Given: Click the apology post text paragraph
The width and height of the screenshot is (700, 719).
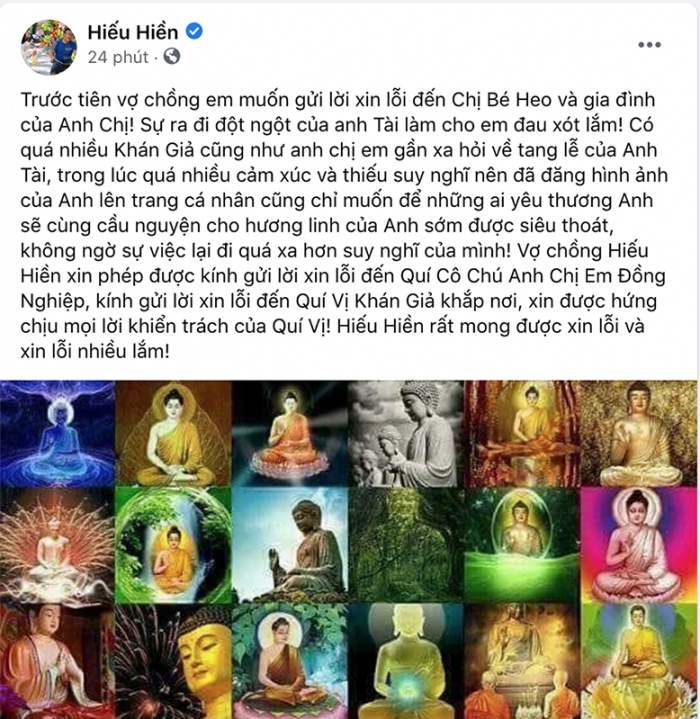Looking at the screenshot, I should [x=344, y=226].
